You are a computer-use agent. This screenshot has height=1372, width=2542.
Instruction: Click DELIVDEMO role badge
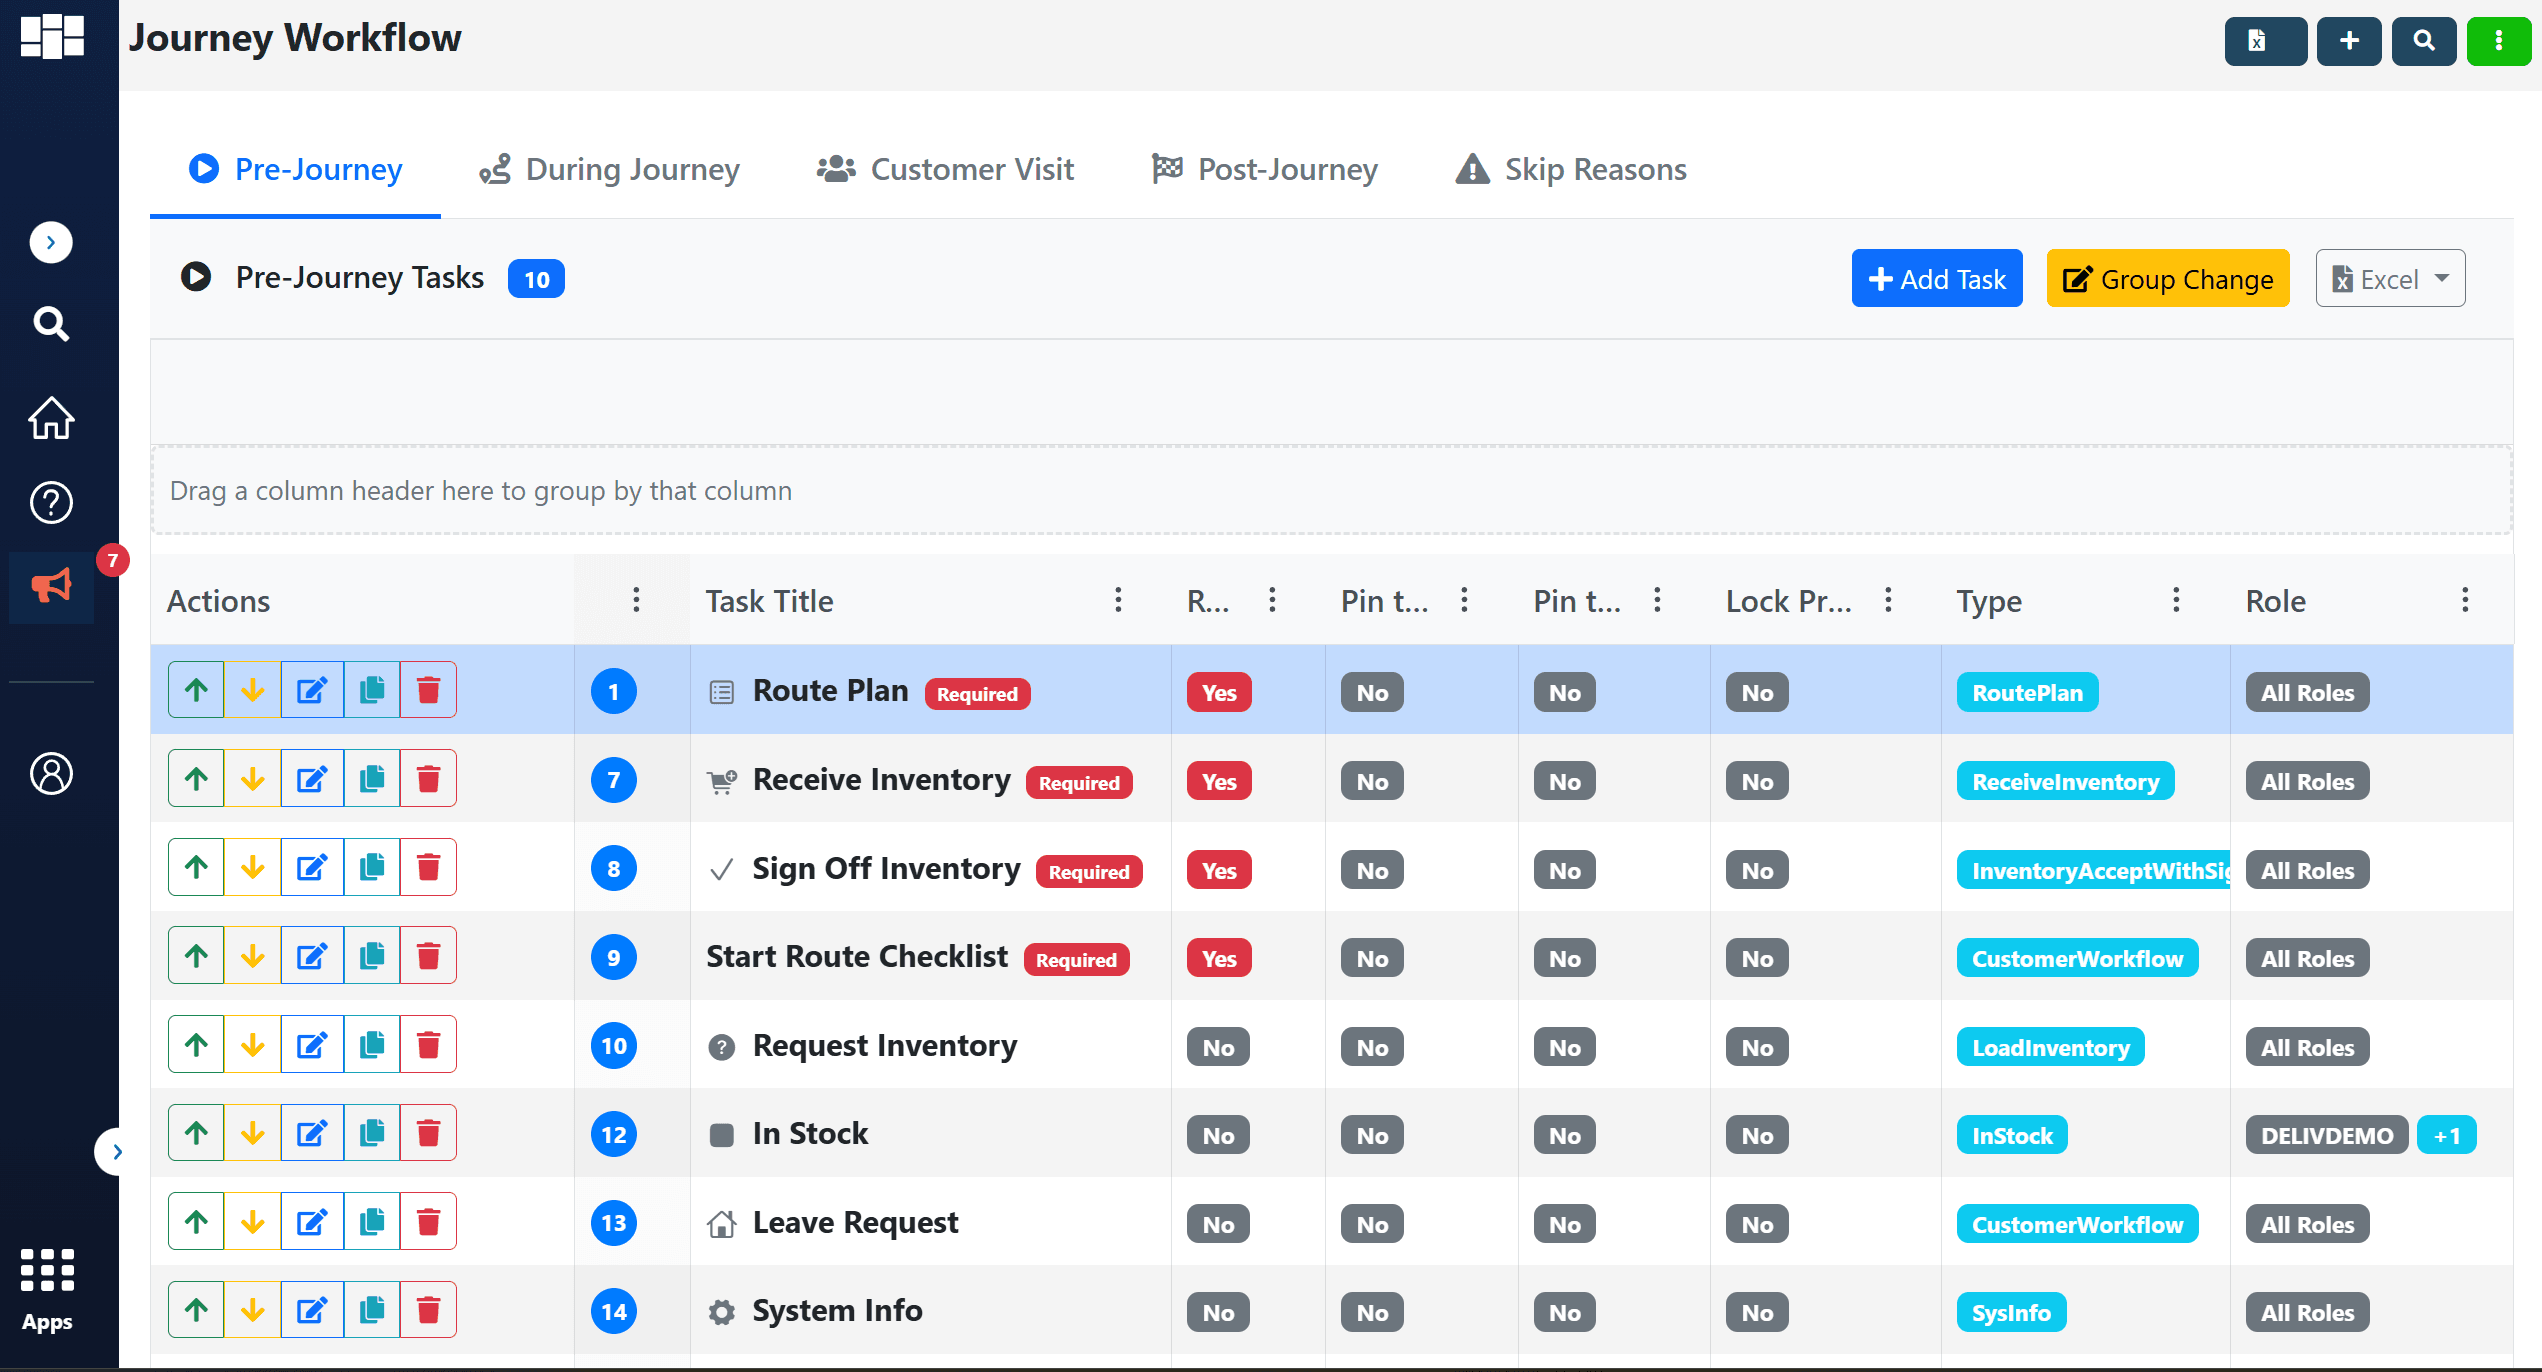[2327, 1135]
